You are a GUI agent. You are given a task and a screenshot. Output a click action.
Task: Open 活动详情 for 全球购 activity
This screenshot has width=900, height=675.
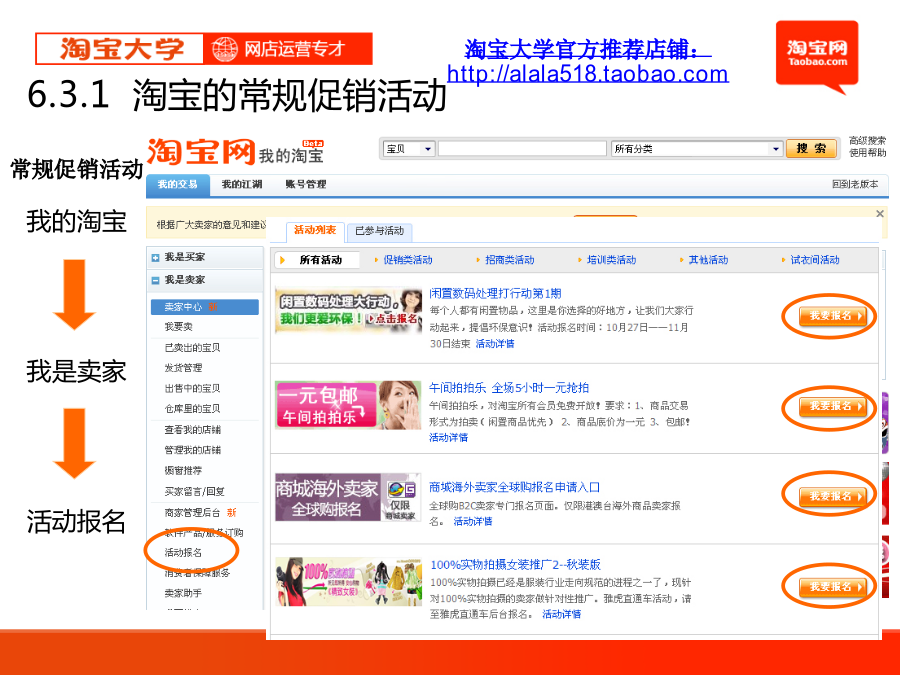(x=472, y=521)
